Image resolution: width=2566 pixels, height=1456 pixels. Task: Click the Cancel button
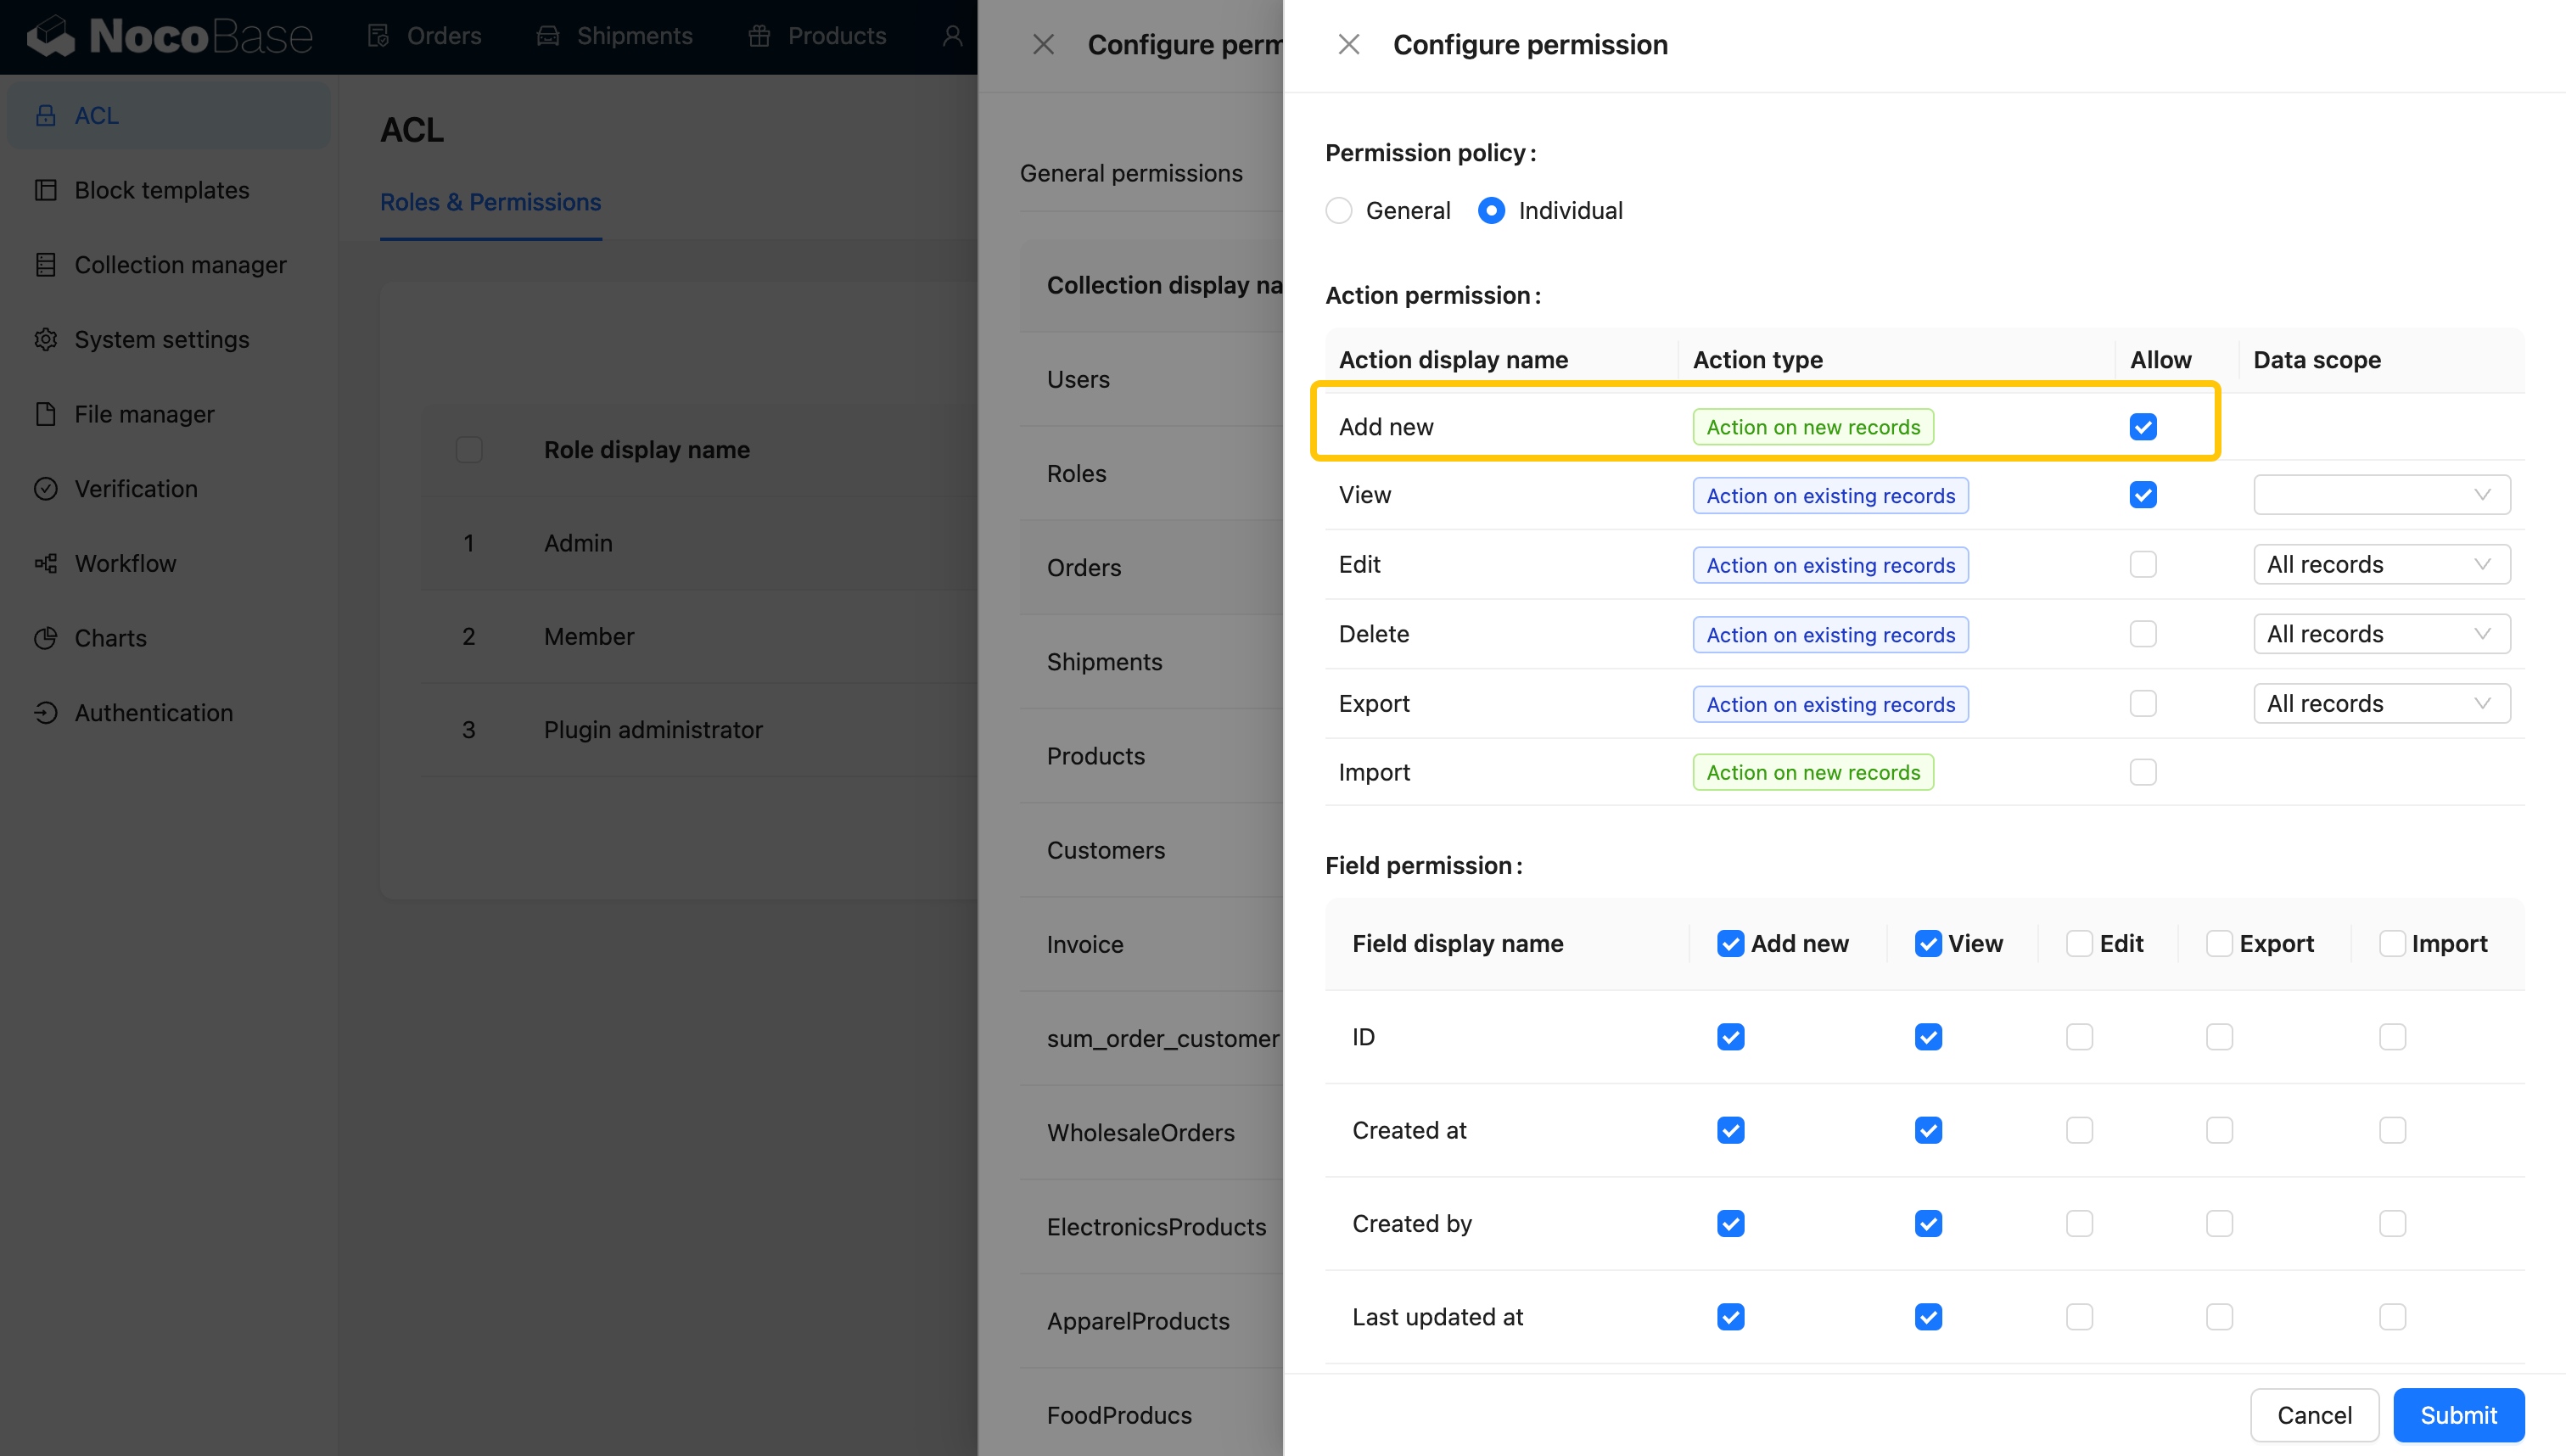(2314, 1415)
